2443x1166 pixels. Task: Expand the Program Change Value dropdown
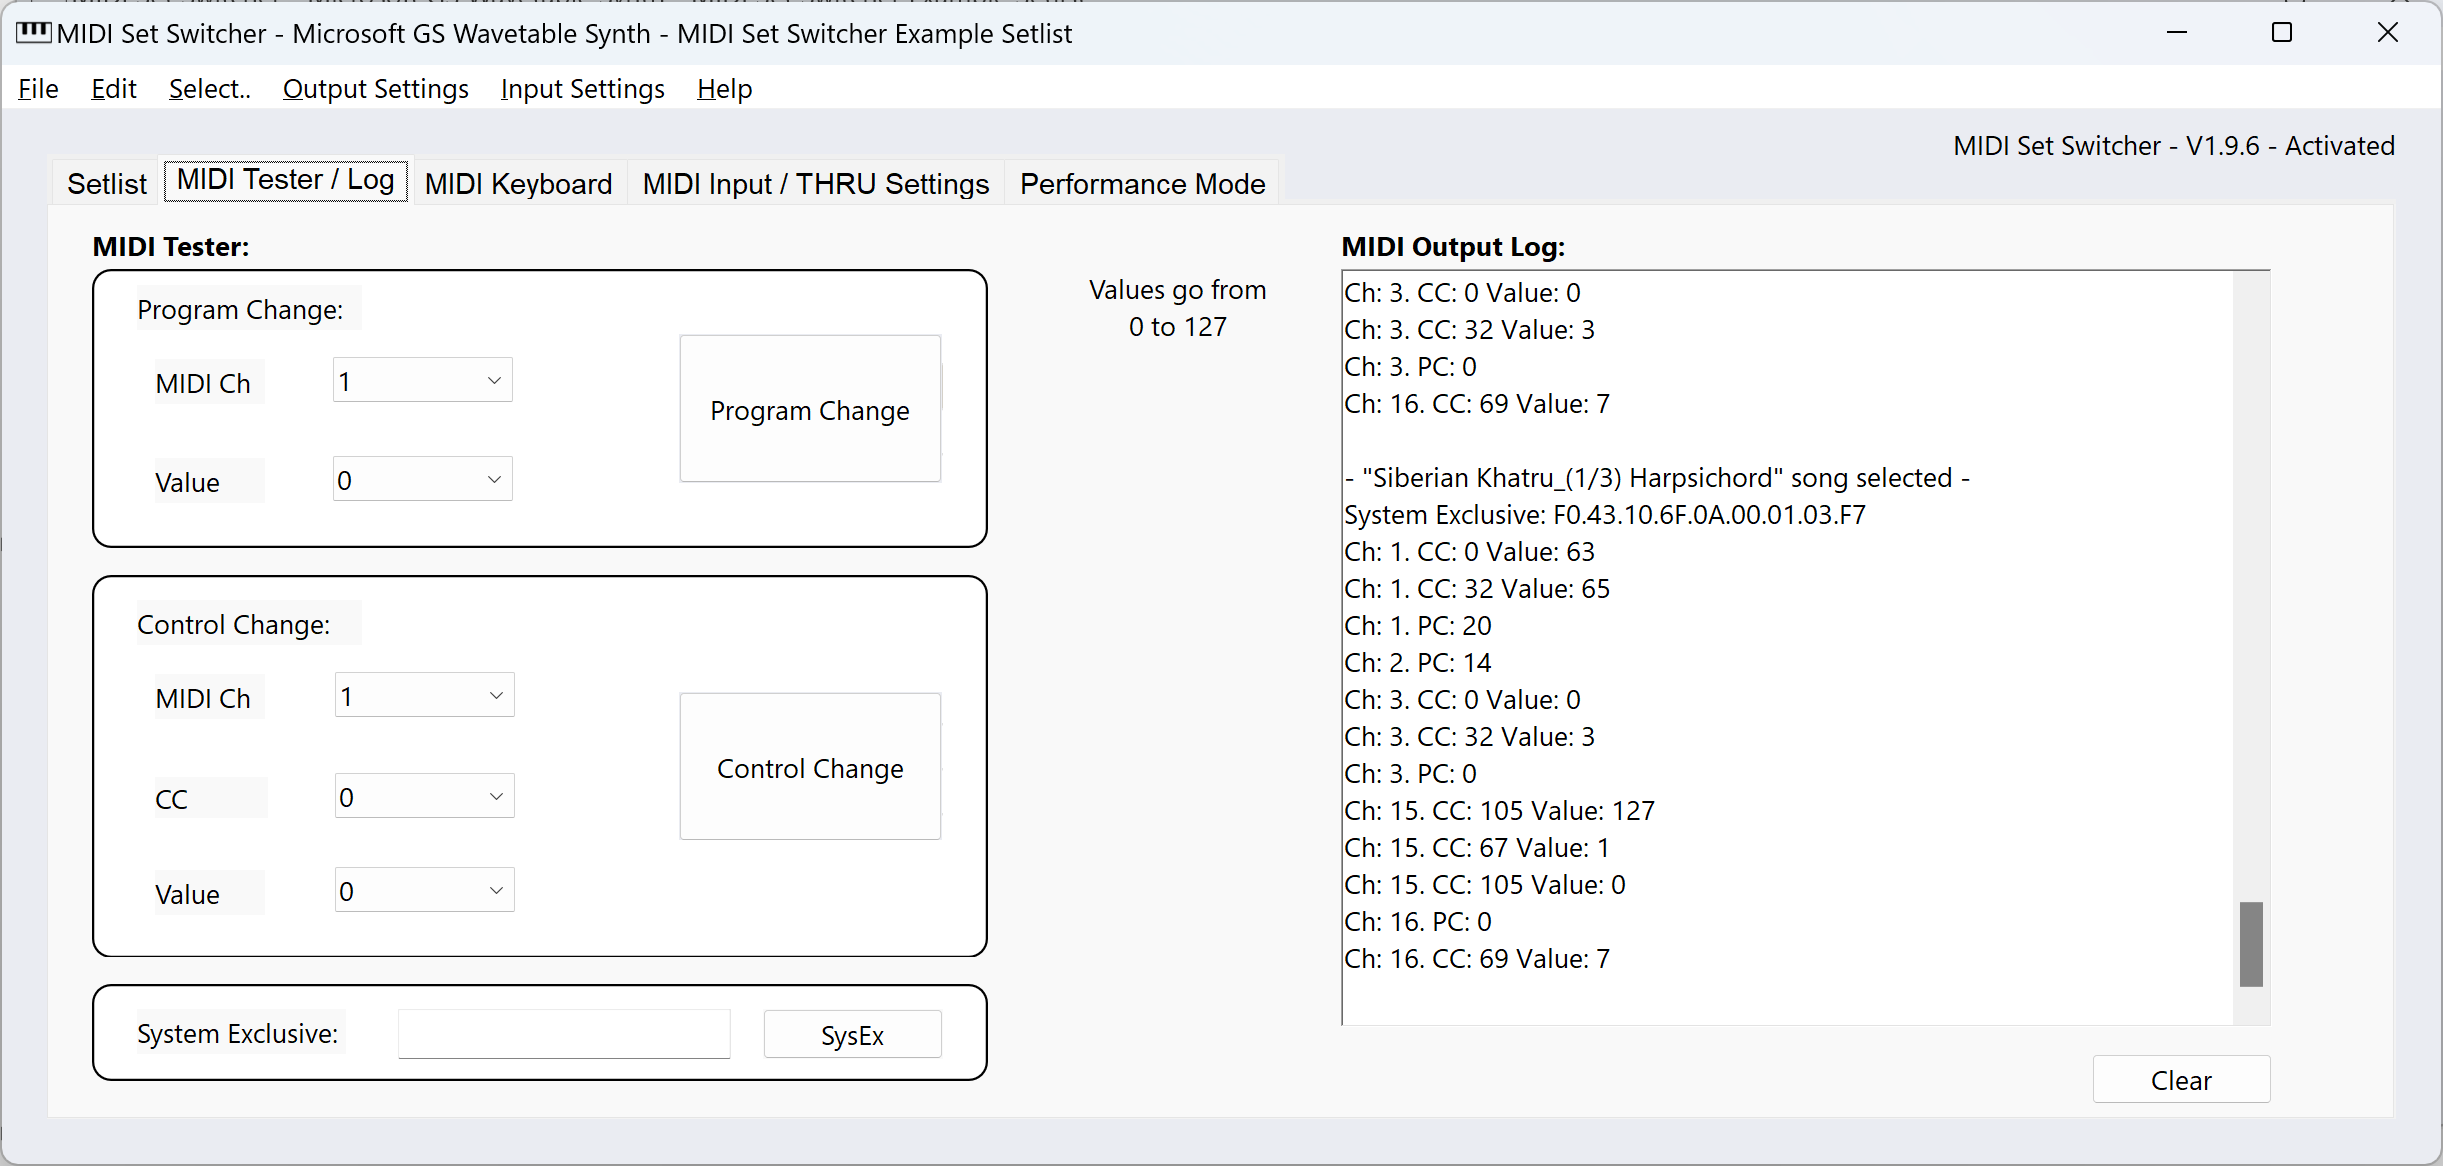pos(422,480)
